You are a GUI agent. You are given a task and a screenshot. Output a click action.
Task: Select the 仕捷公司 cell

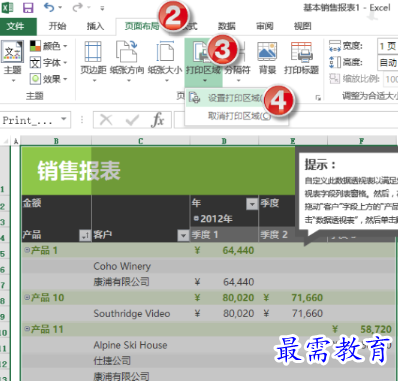pos(141,361)
